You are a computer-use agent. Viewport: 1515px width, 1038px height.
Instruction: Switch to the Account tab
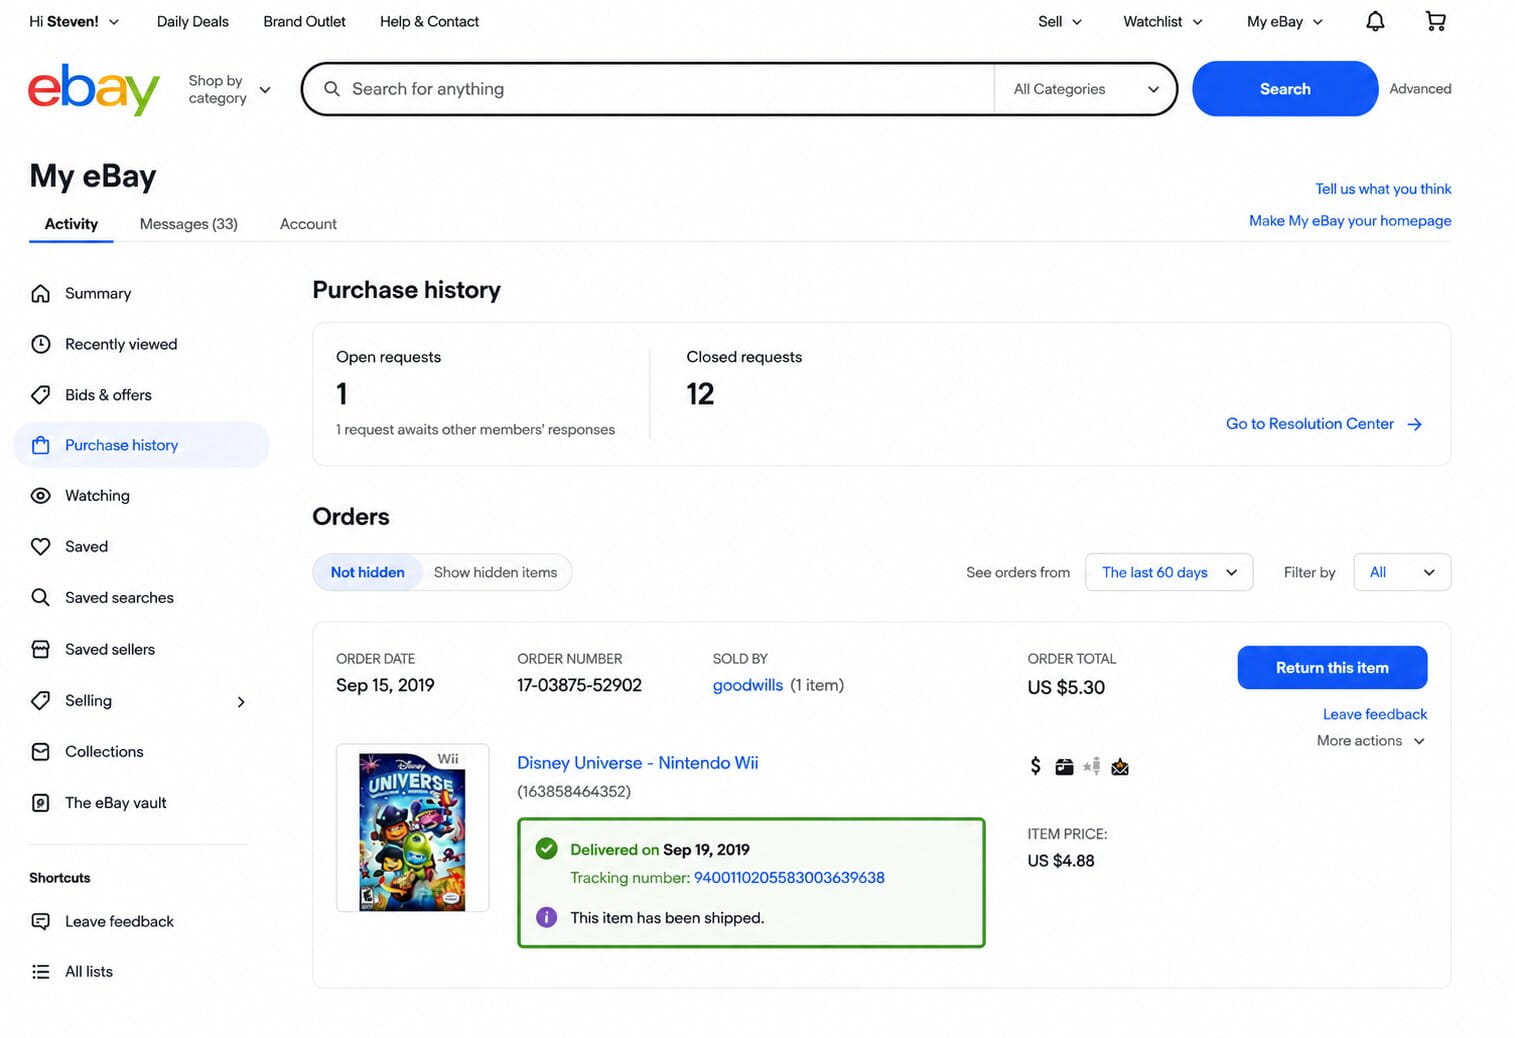coord(308,224)
